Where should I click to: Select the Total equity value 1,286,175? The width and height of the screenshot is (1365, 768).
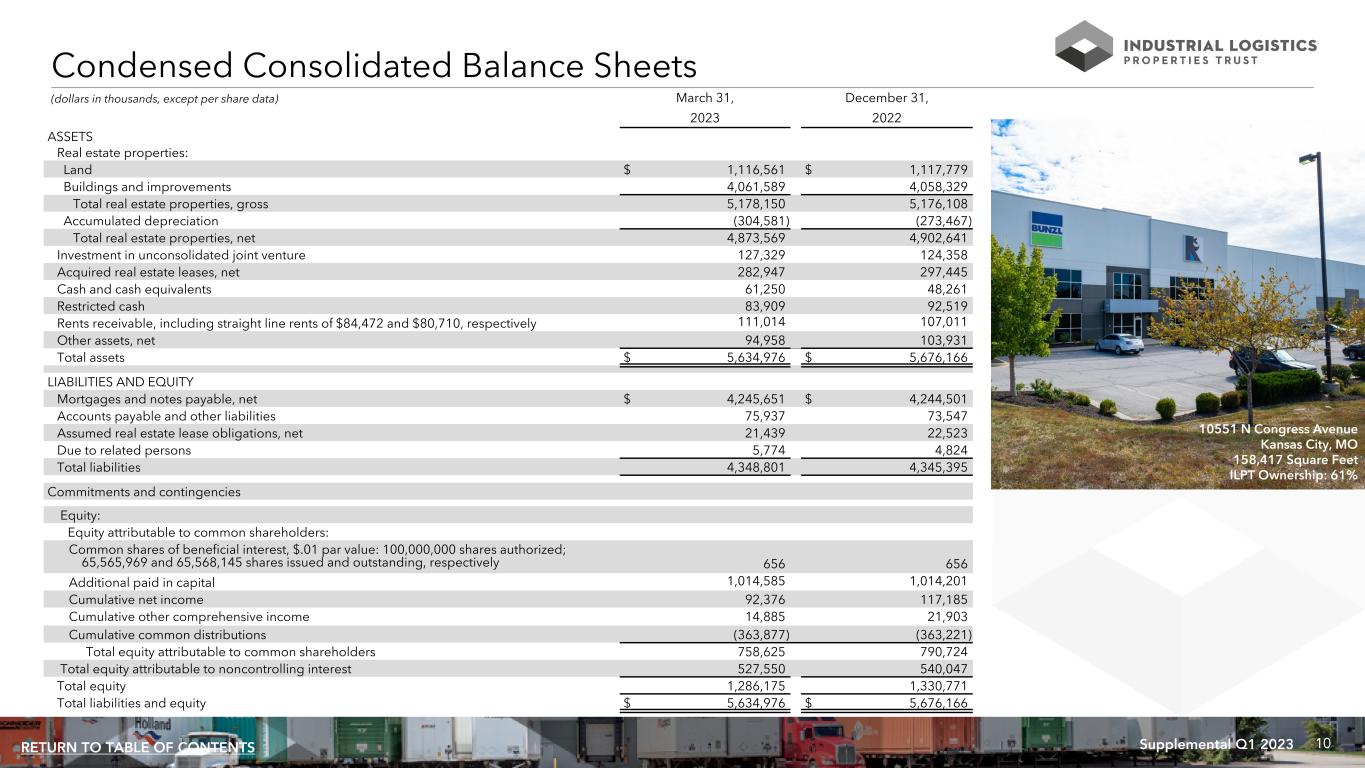[x=758, y=686]
